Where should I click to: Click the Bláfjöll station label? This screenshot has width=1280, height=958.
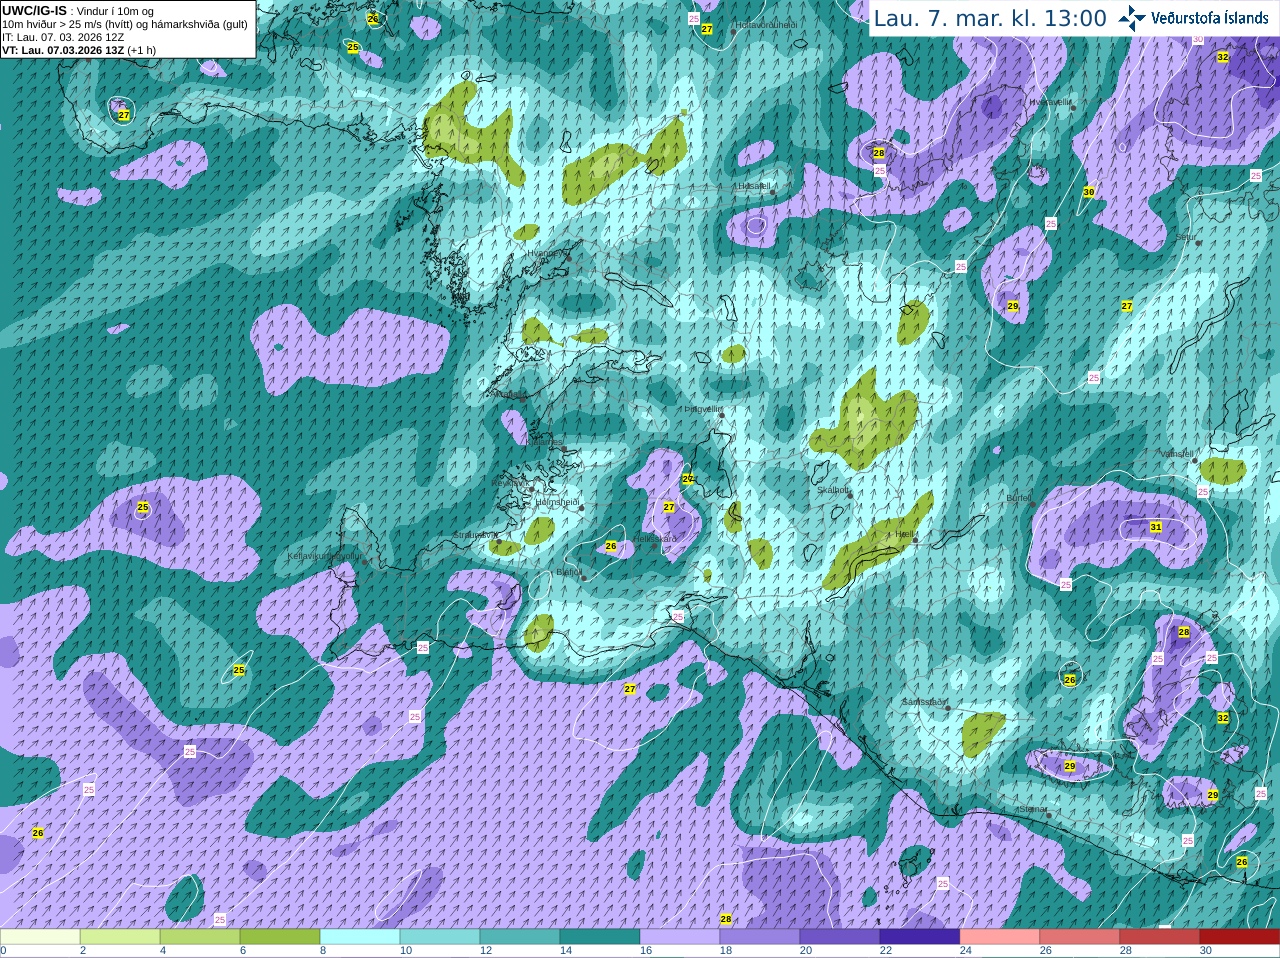568,572
